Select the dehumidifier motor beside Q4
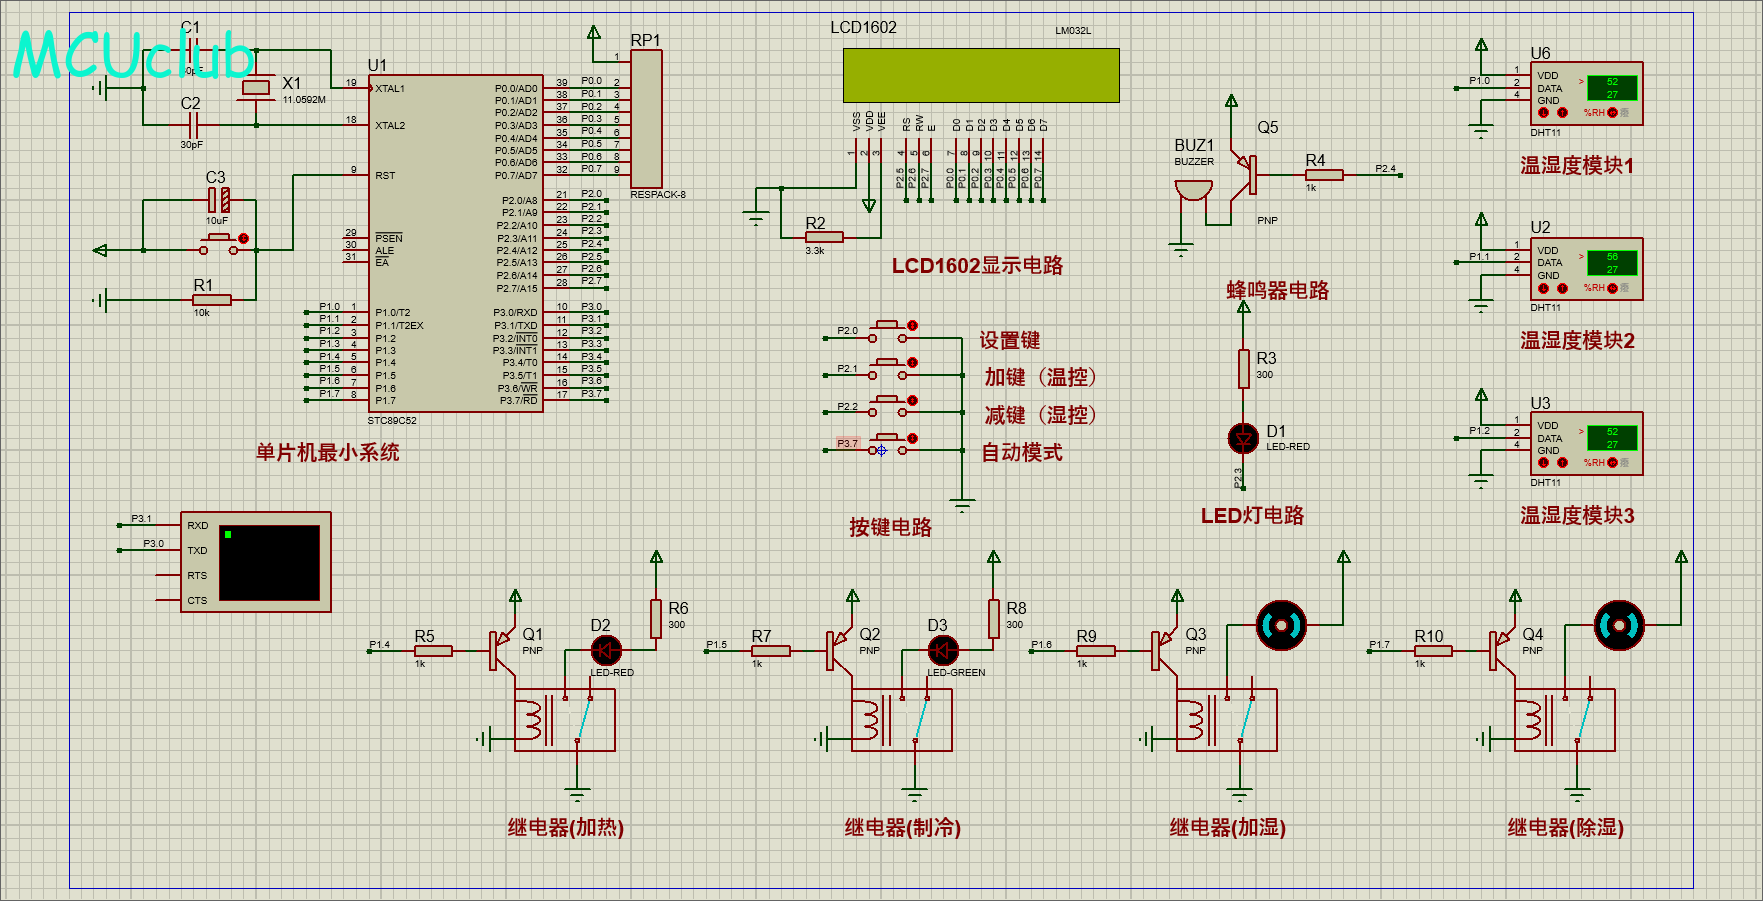1763x901 pixels. pos(1619,625)
